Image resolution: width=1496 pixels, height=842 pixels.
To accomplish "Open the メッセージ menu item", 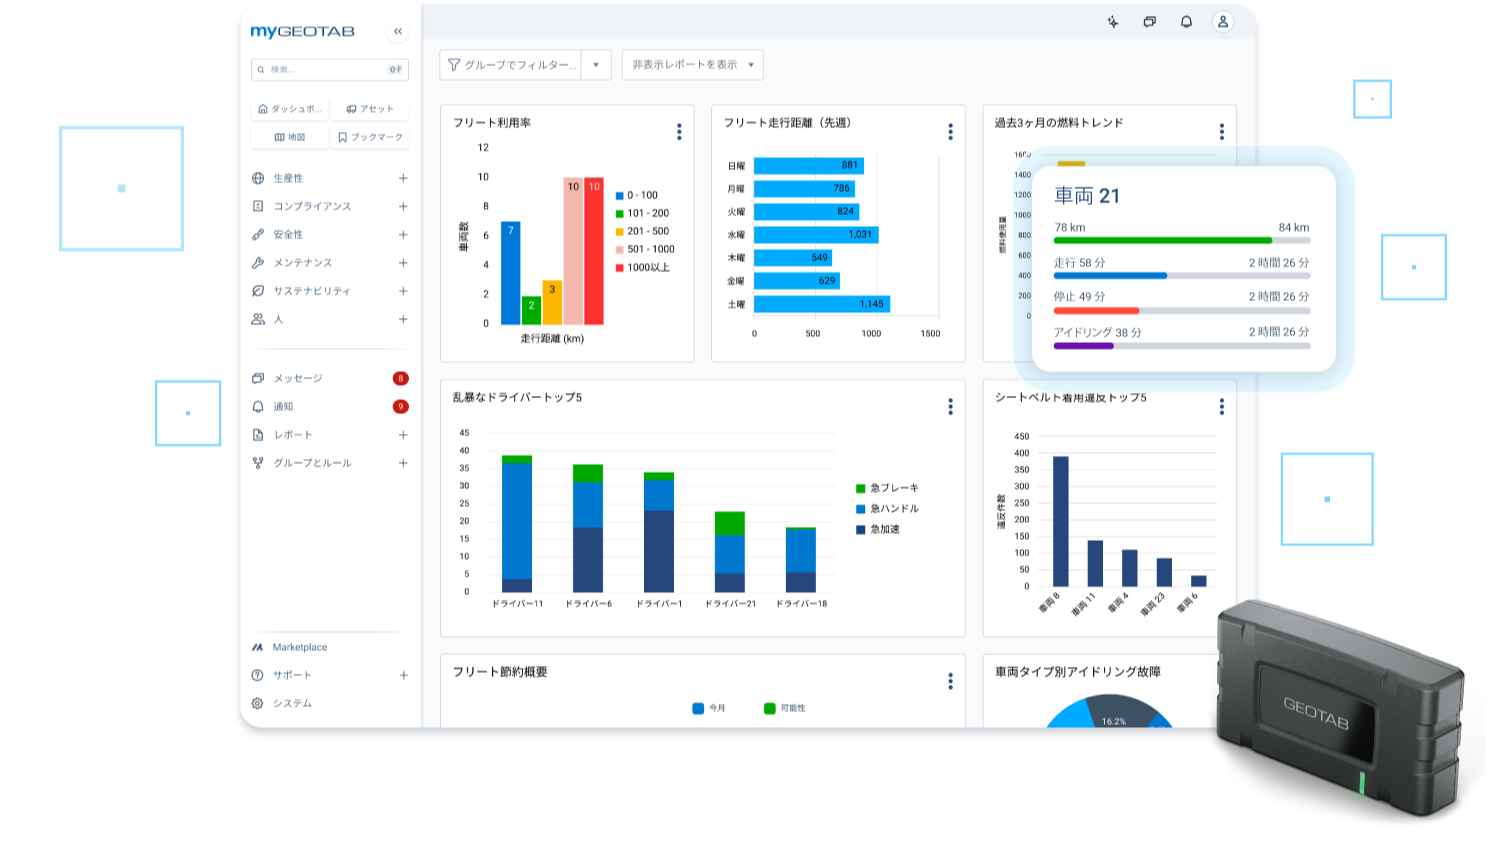I will point(330,378).
